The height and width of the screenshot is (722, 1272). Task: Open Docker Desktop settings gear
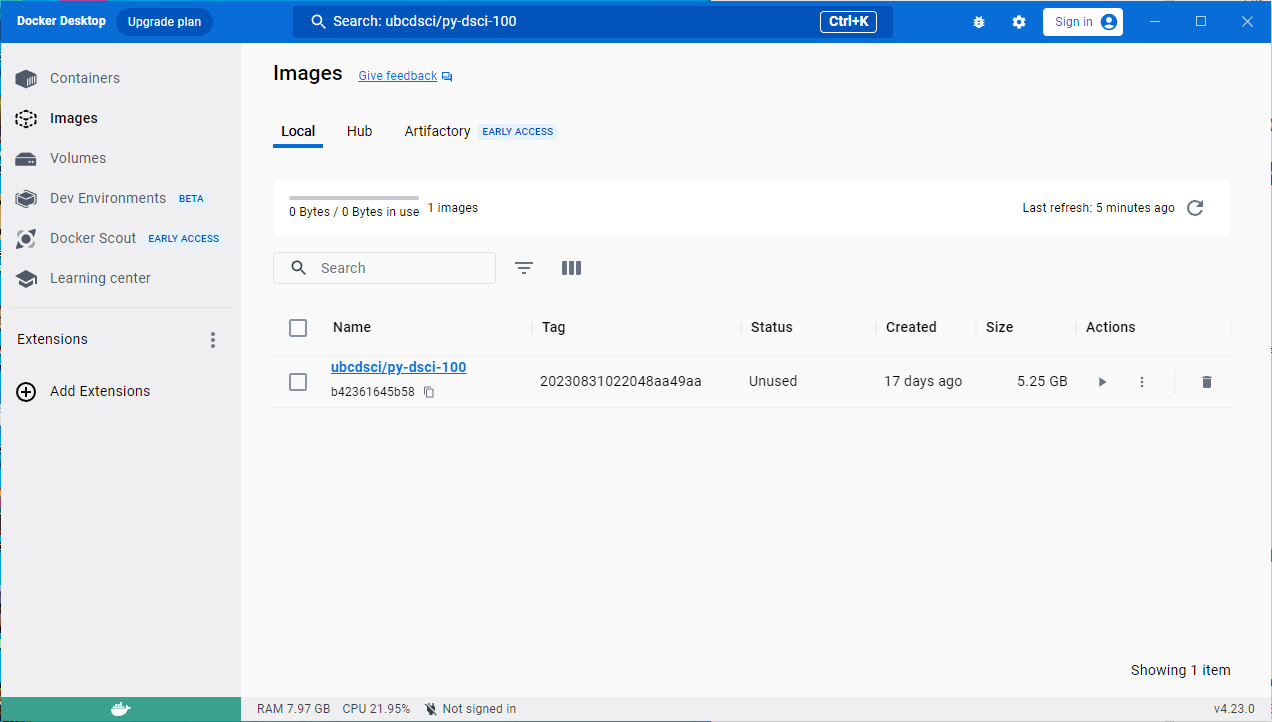1019,22
